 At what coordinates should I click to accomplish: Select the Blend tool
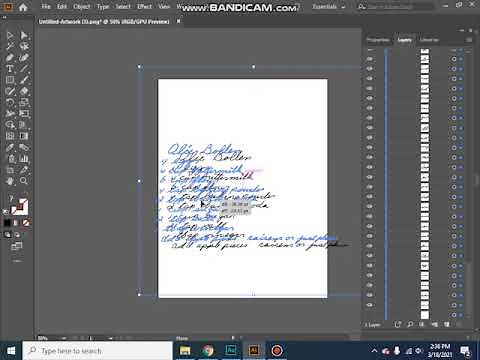(x=24, y=147)
